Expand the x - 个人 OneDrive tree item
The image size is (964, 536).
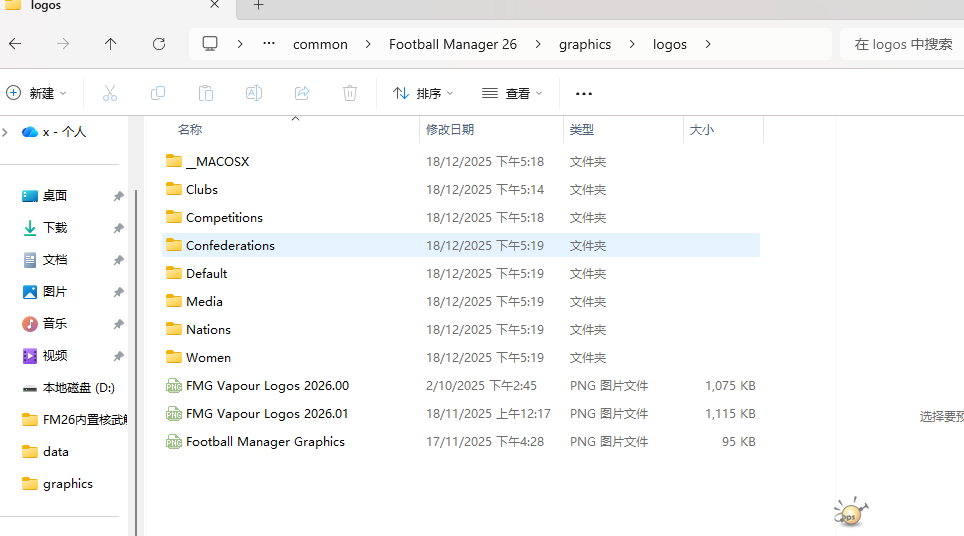tap(5, 131)
